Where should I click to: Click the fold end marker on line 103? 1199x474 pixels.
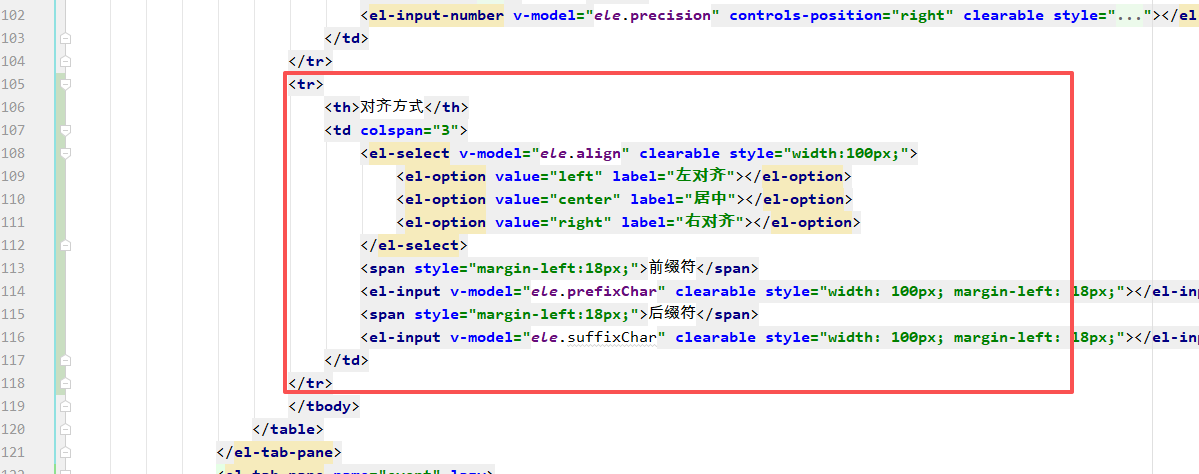click(x=66, y=38)
